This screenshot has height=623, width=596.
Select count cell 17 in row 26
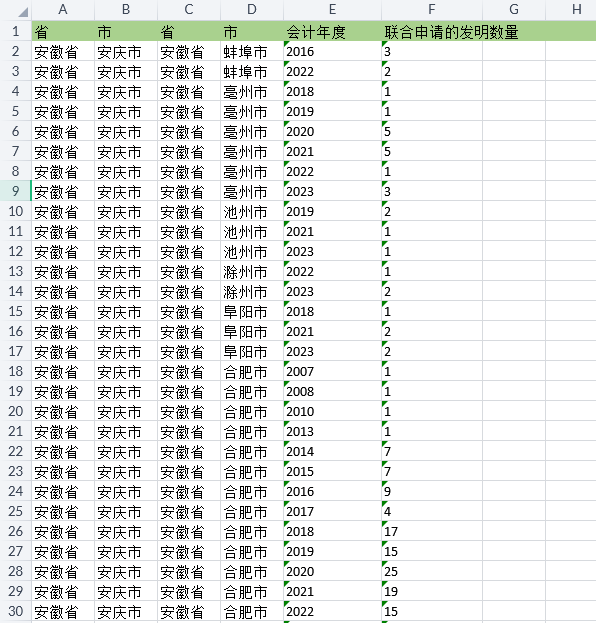(x=432, y=531)
